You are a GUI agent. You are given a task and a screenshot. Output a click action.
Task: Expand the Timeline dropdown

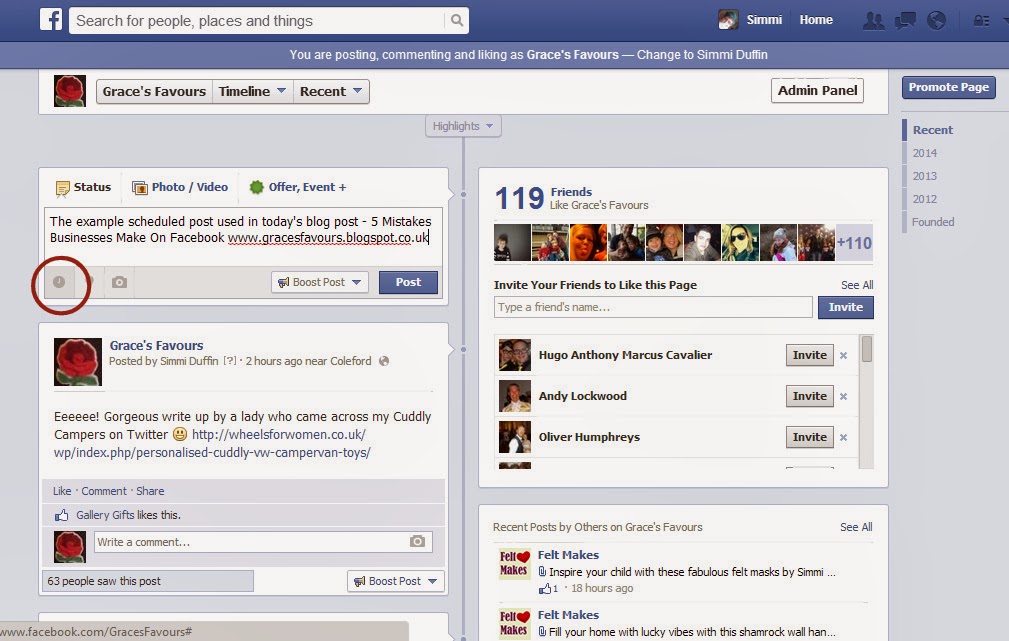pos(252,91)
